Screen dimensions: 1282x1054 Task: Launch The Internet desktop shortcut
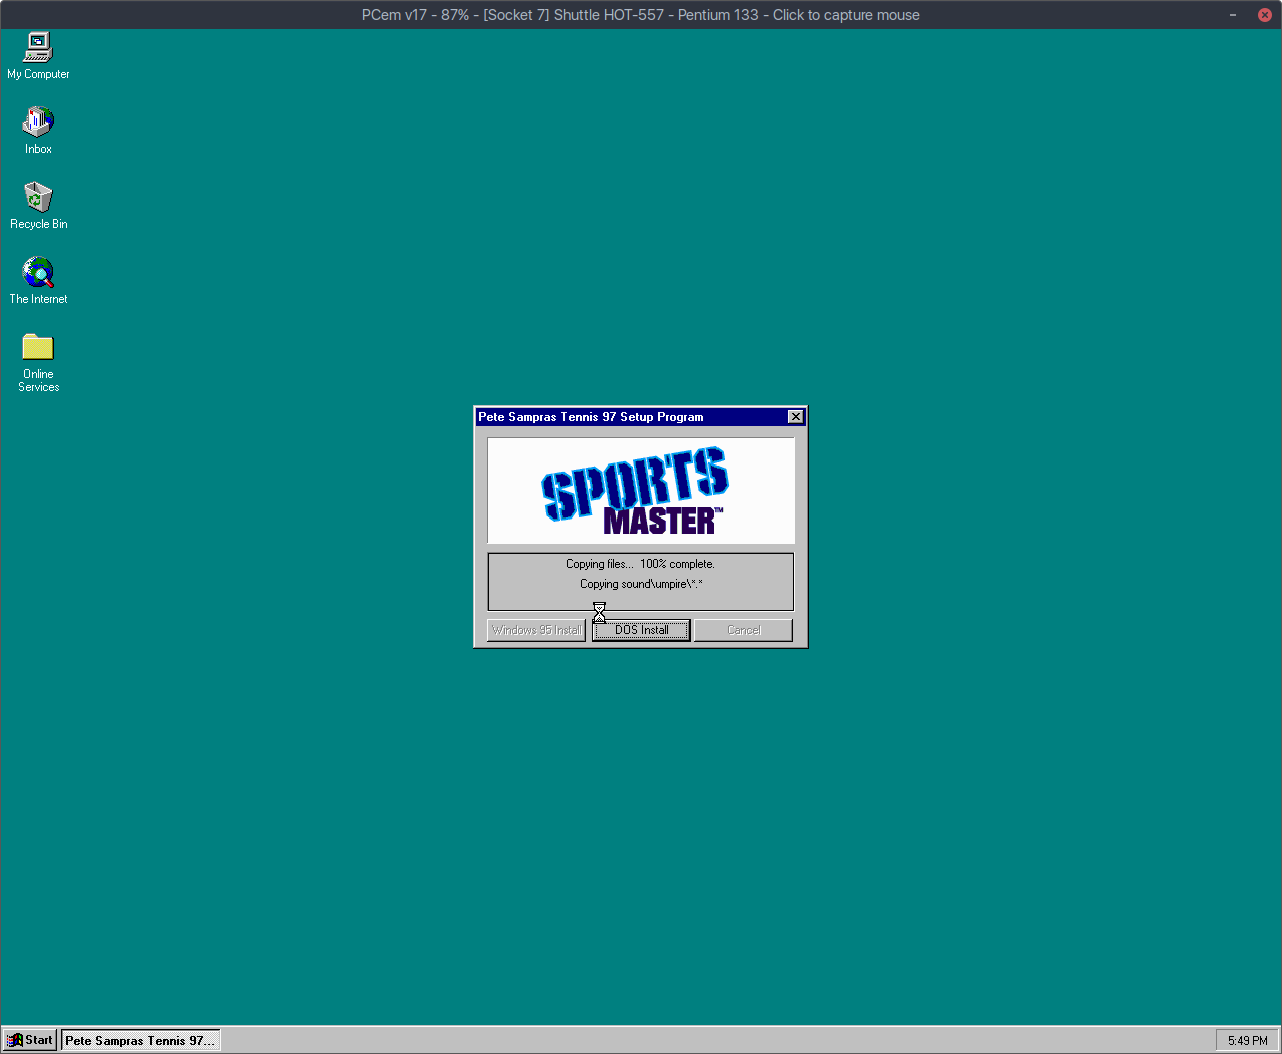pyautogui.click(x=38, y=272)
